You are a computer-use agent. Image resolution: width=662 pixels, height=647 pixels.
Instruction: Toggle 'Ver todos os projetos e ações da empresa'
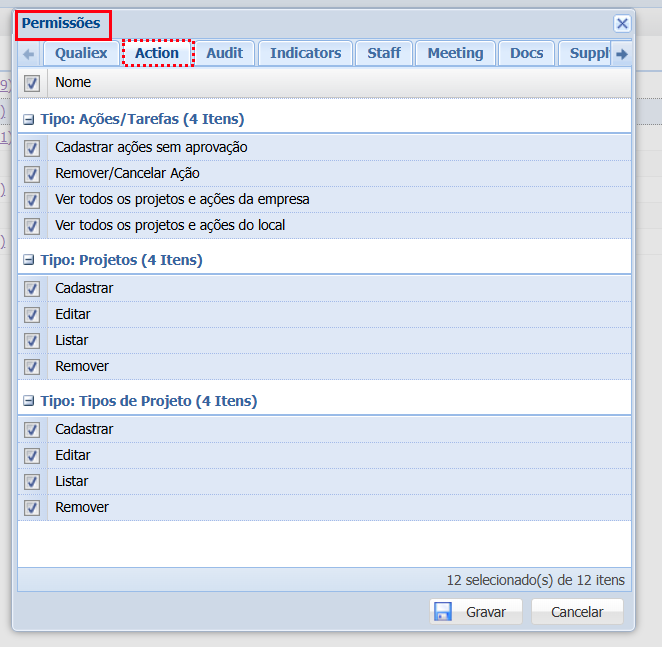(32, 200)
